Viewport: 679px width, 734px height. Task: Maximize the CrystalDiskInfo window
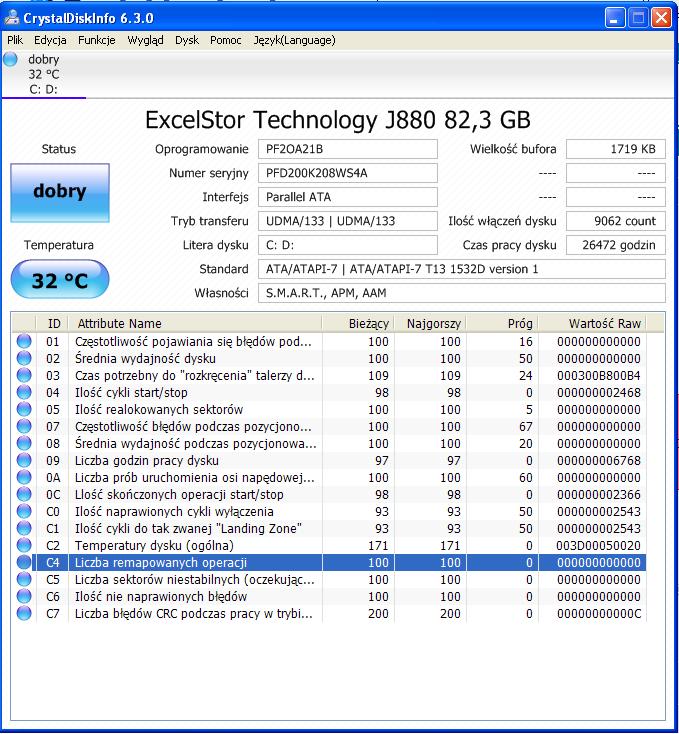[638, 18]
